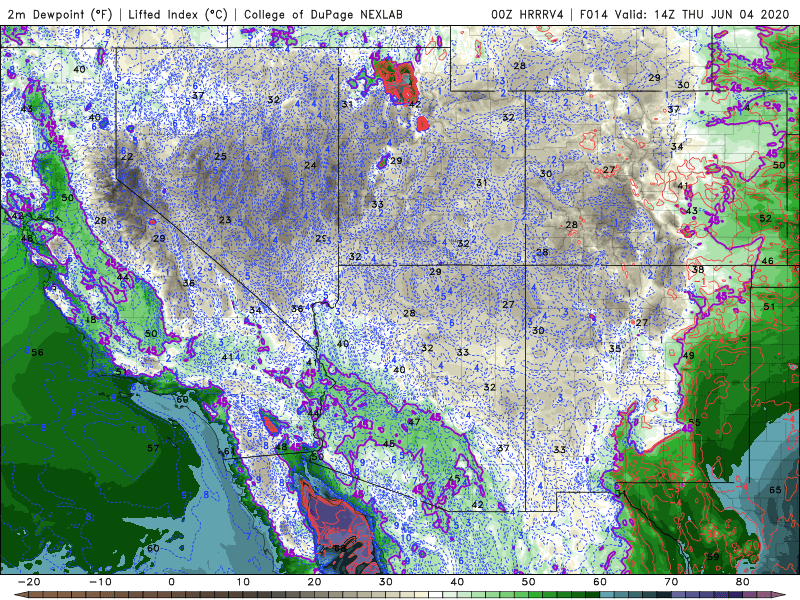
Task: Click the '38' dewpoint value on the map
Action: tap(698, 269)
